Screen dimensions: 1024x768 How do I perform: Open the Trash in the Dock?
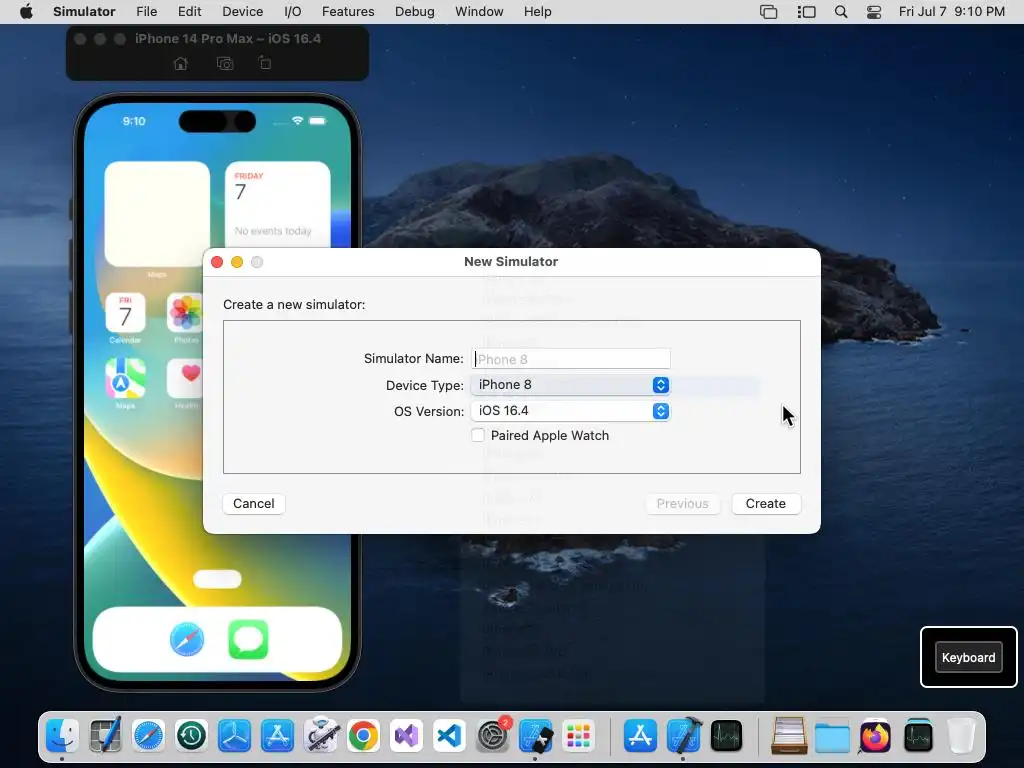tap(961, 736)
